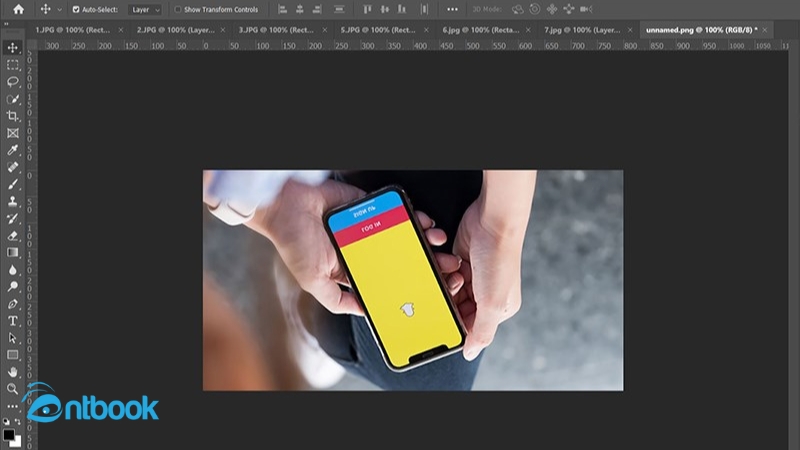The height and width of the screenshot is (450, 800).
Task: Switch to the 5.JPG document tab
Action: click(378, 30)
